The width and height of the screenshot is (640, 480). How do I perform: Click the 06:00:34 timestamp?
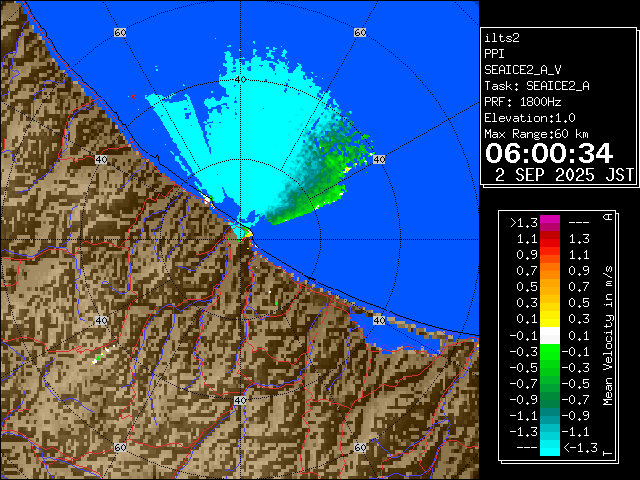(x=548, y=152)
